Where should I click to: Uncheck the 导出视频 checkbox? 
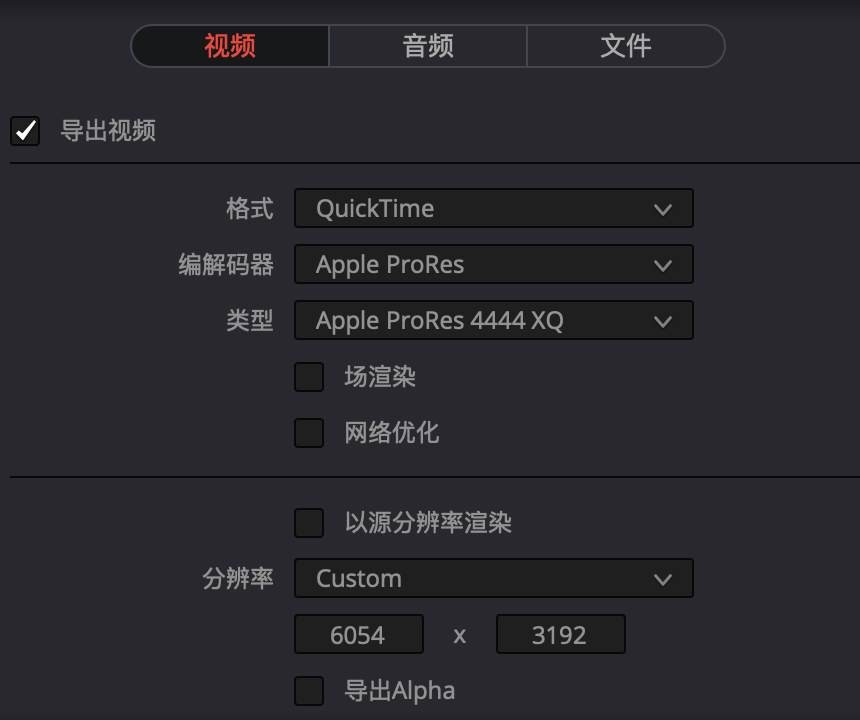coord(25,131)
